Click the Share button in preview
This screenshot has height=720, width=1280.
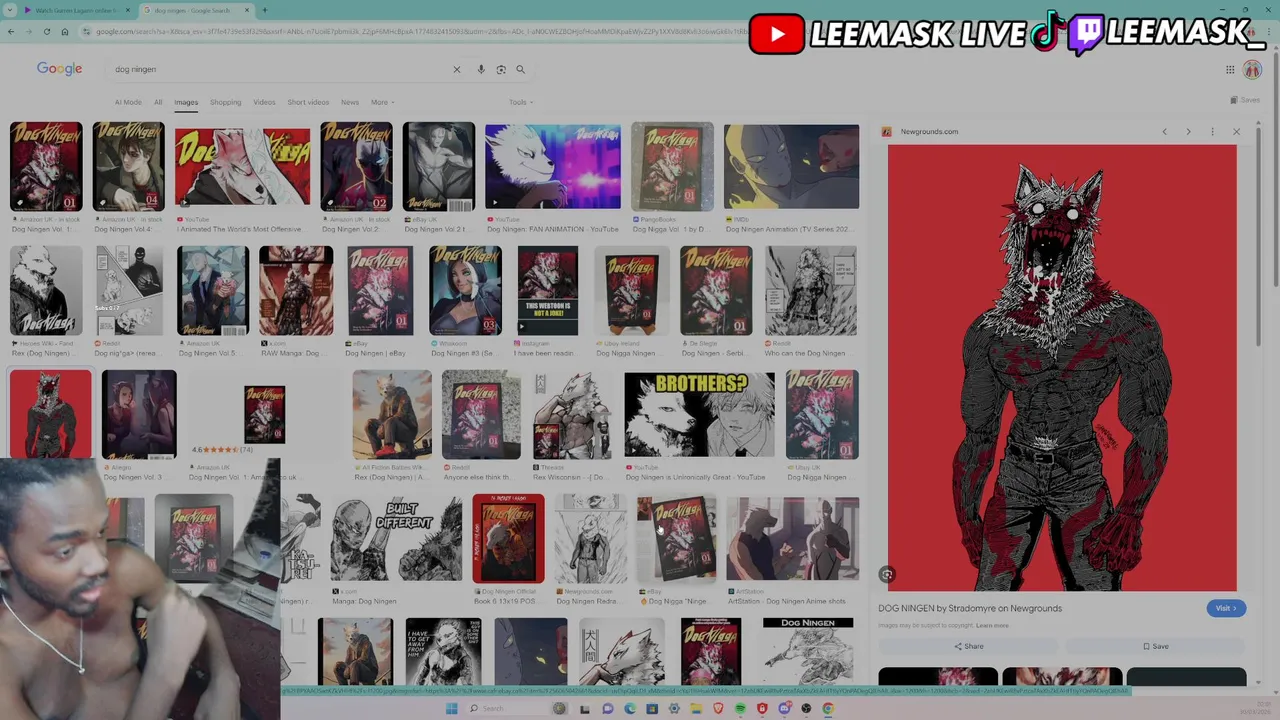pyautogui.click(x=968, y=646)
